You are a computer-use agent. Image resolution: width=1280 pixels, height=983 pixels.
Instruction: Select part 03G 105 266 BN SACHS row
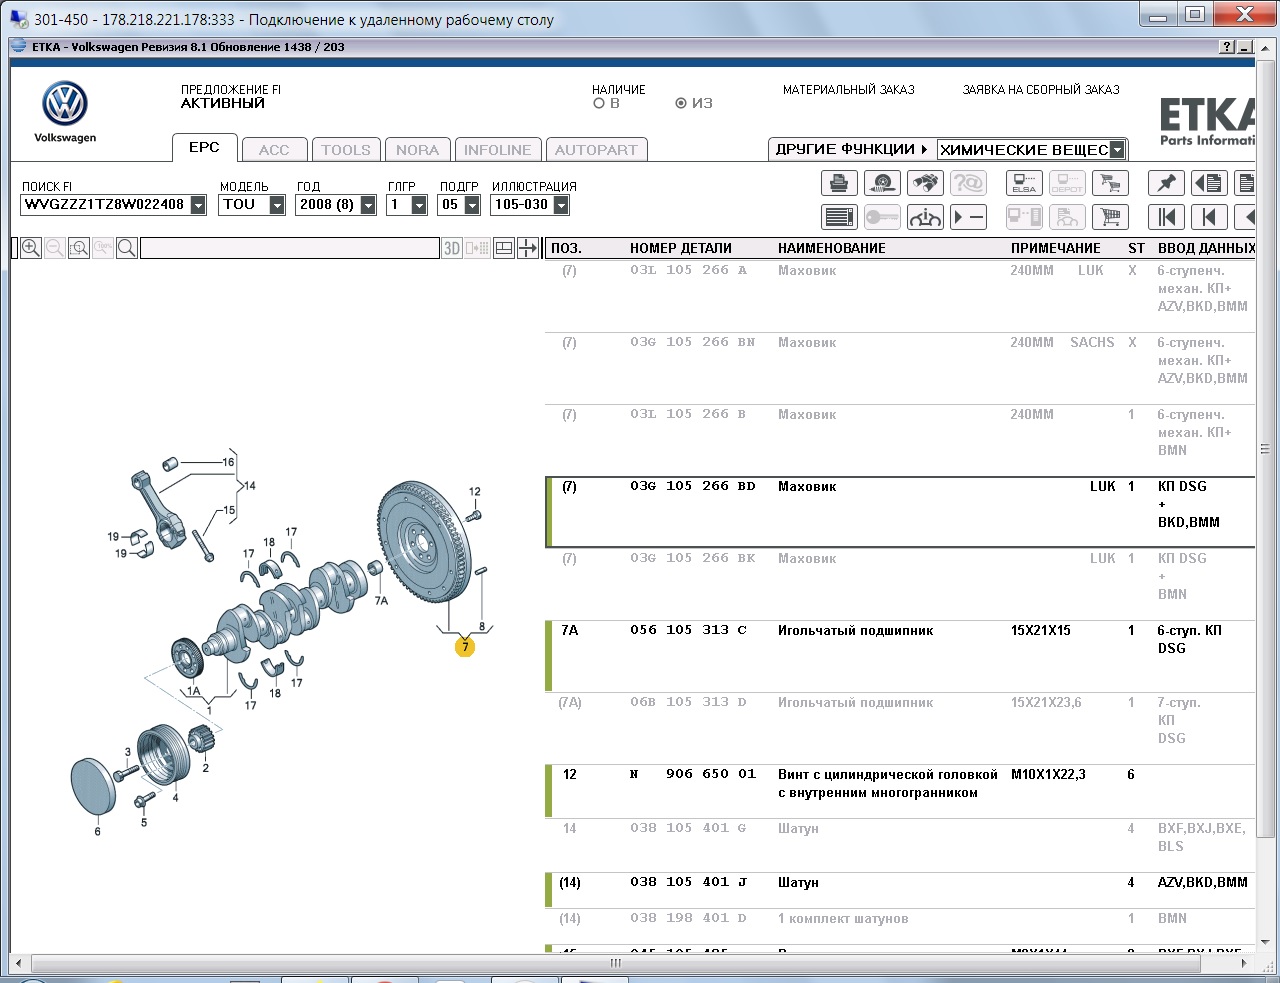[900, 368]
